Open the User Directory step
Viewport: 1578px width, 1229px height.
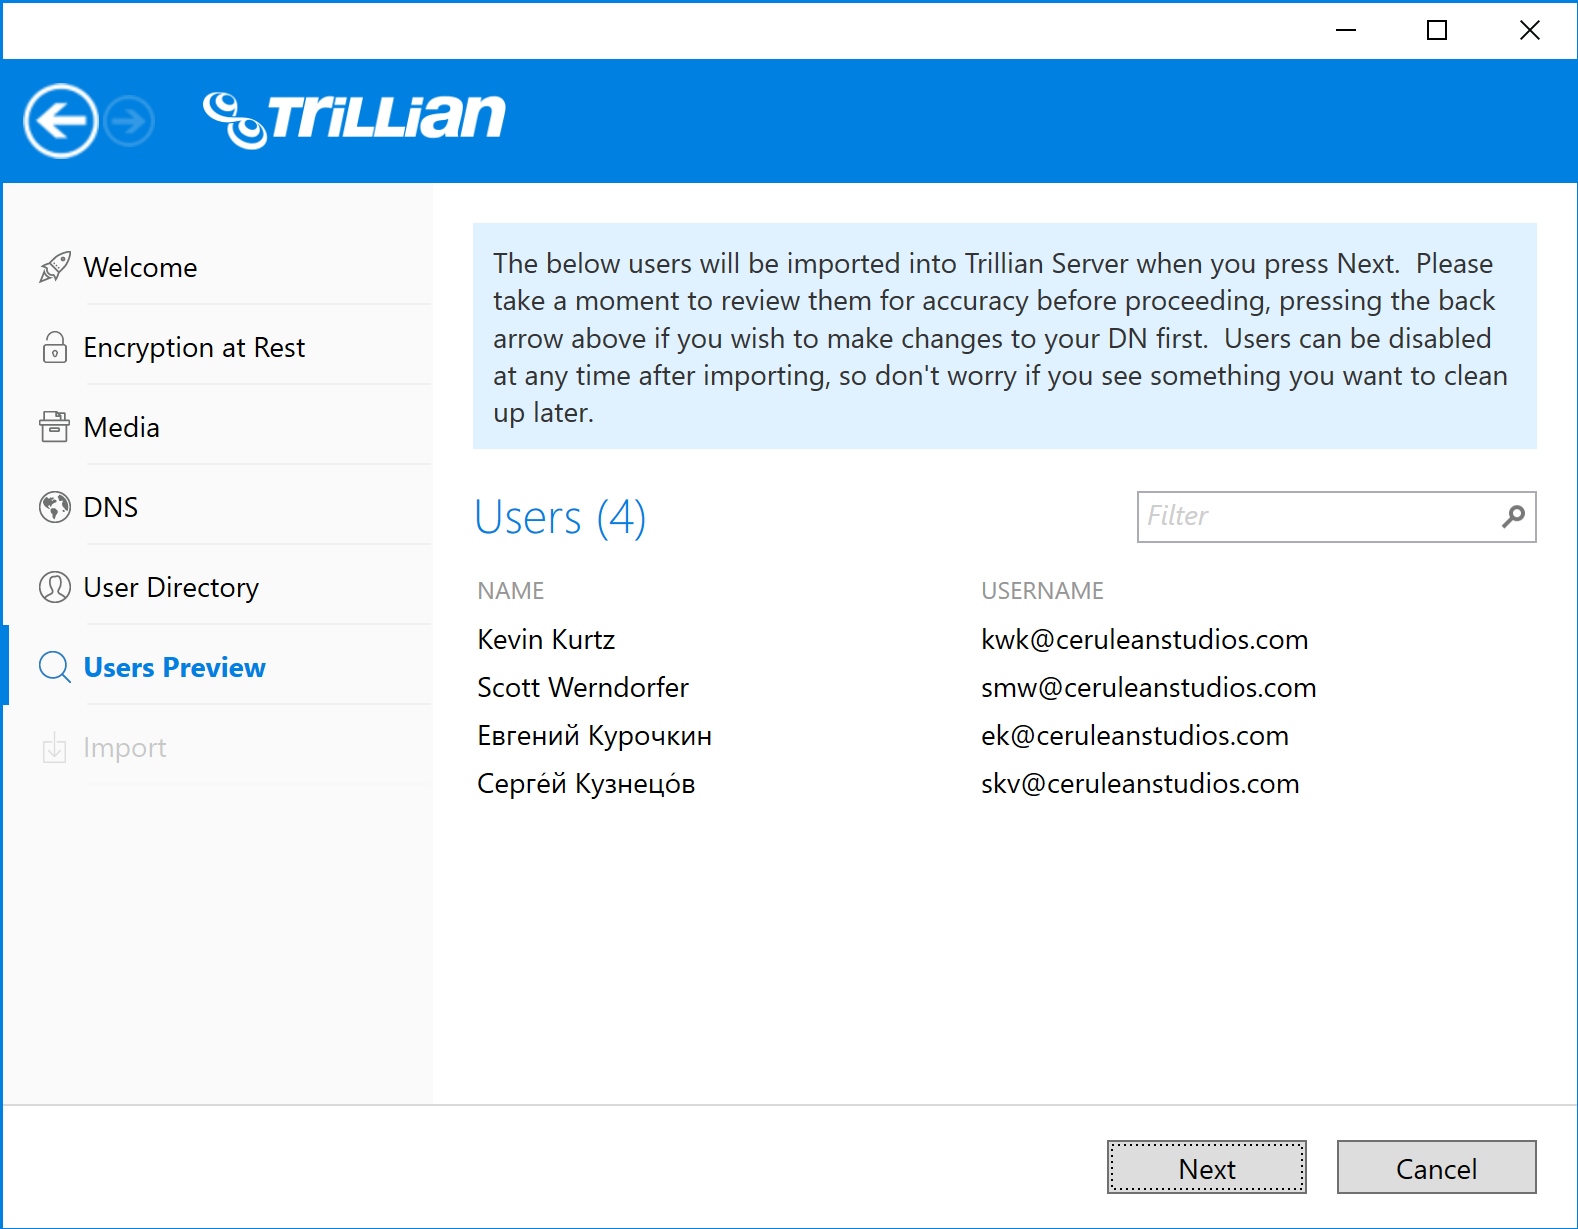171,587
